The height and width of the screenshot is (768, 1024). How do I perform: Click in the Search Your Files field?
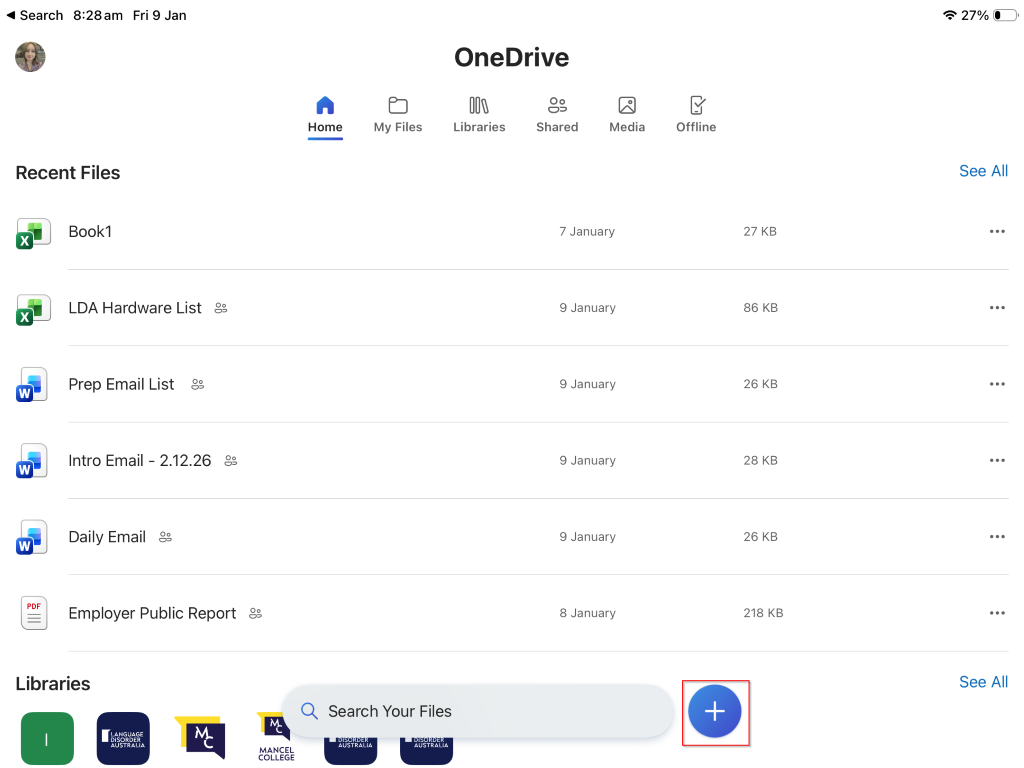tap(478, 711)
